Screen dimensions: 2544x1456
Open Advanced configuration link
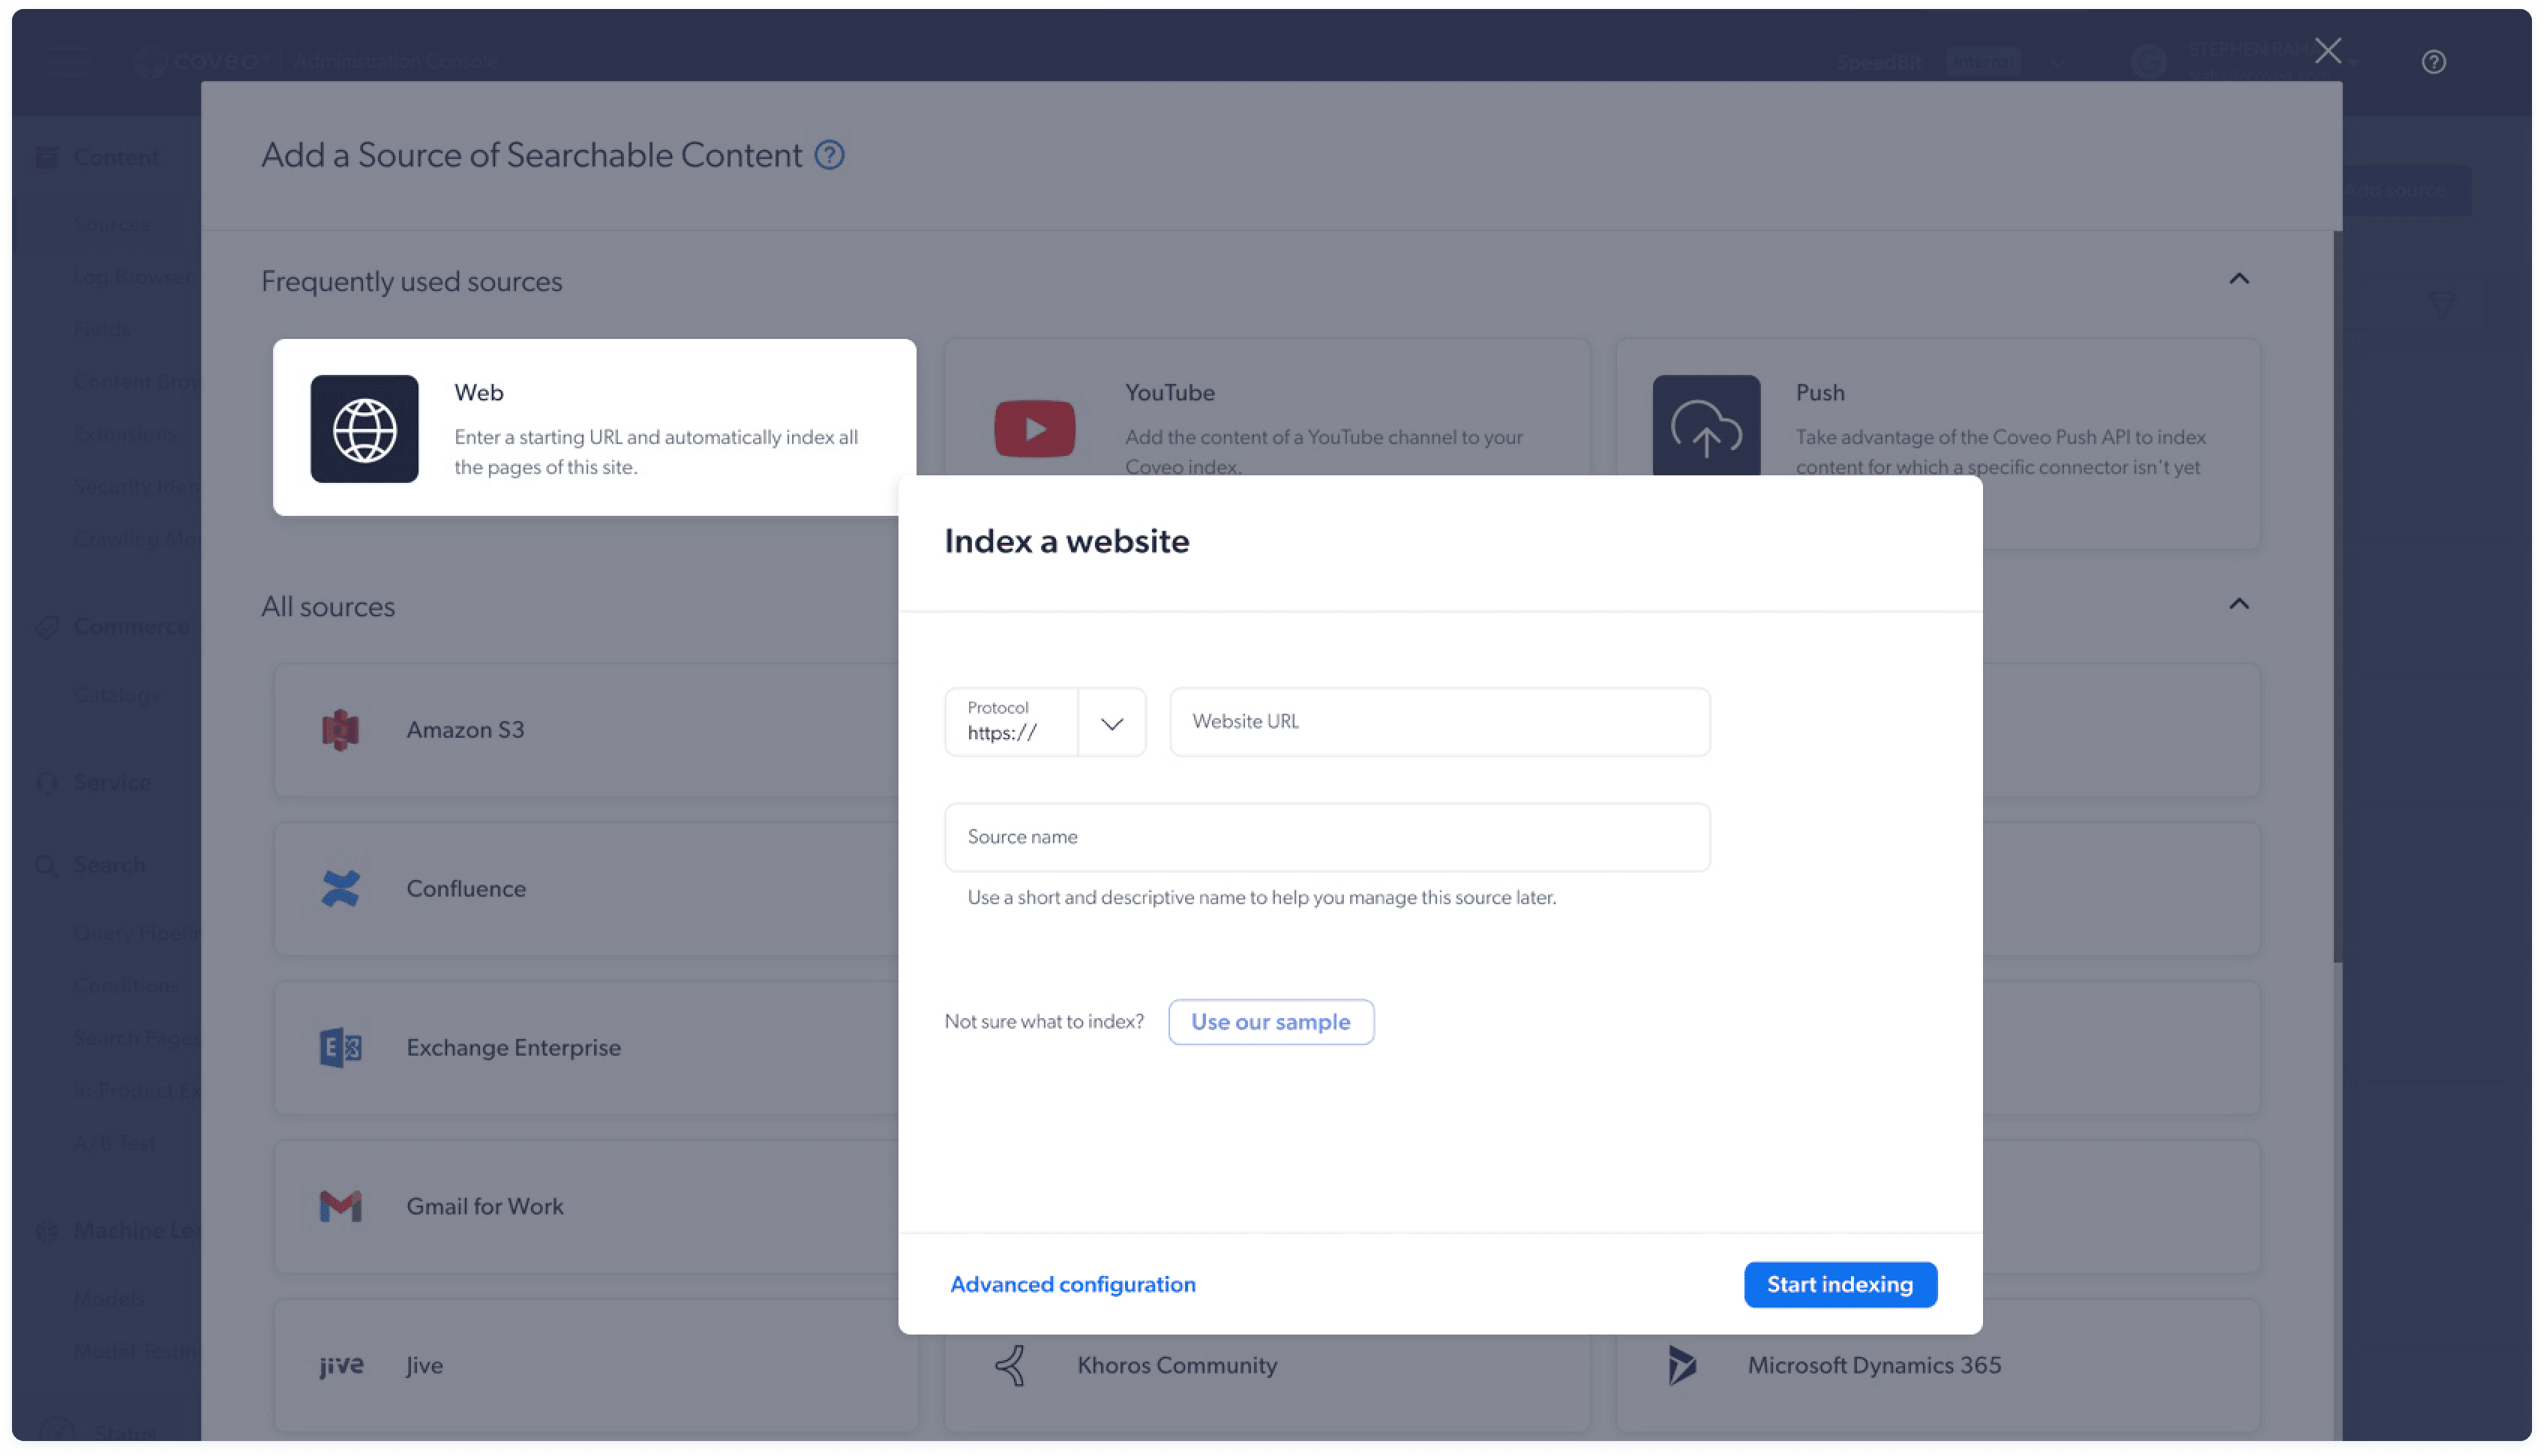coord(1073,1285)
